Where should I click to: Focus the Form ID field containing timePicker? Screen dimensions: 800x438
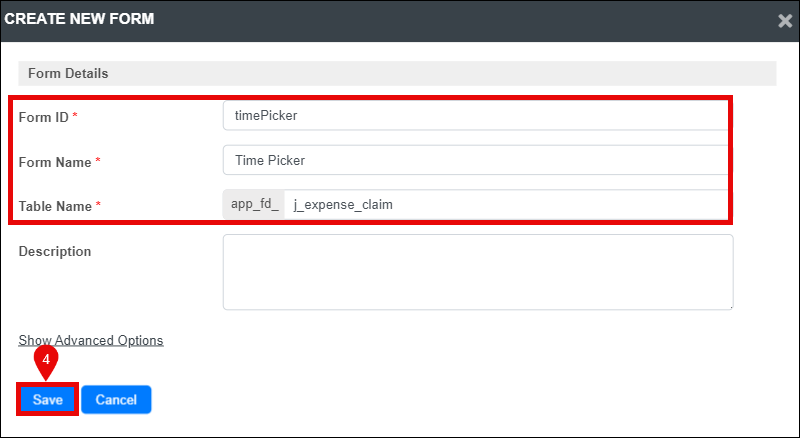pos(476,116)
